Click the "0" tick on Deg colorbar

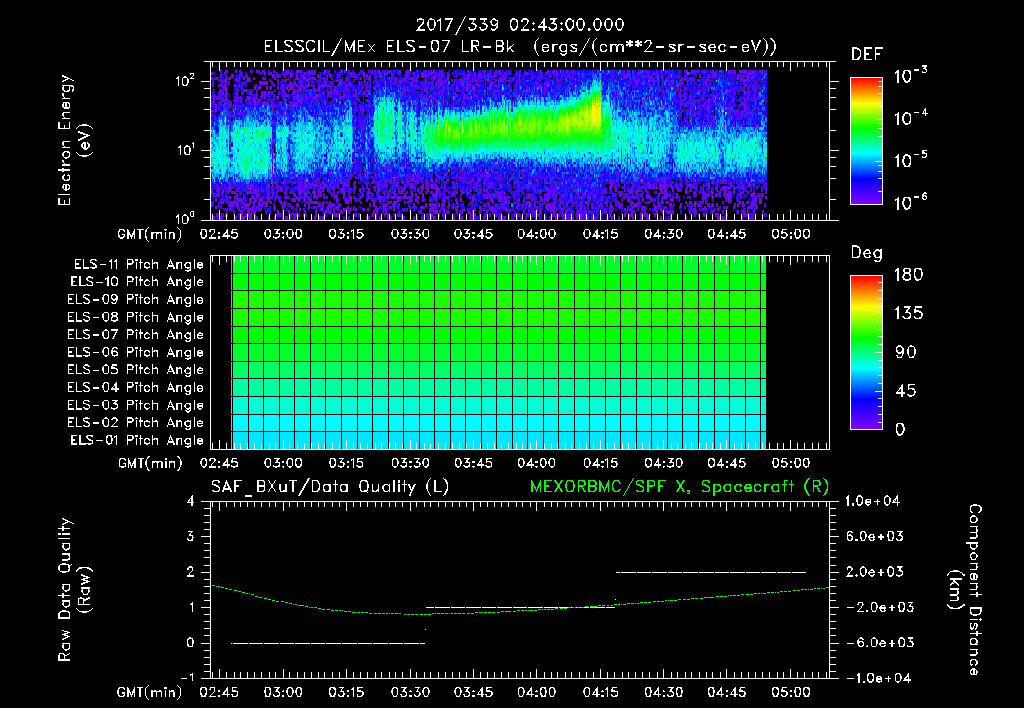point(900,430)
